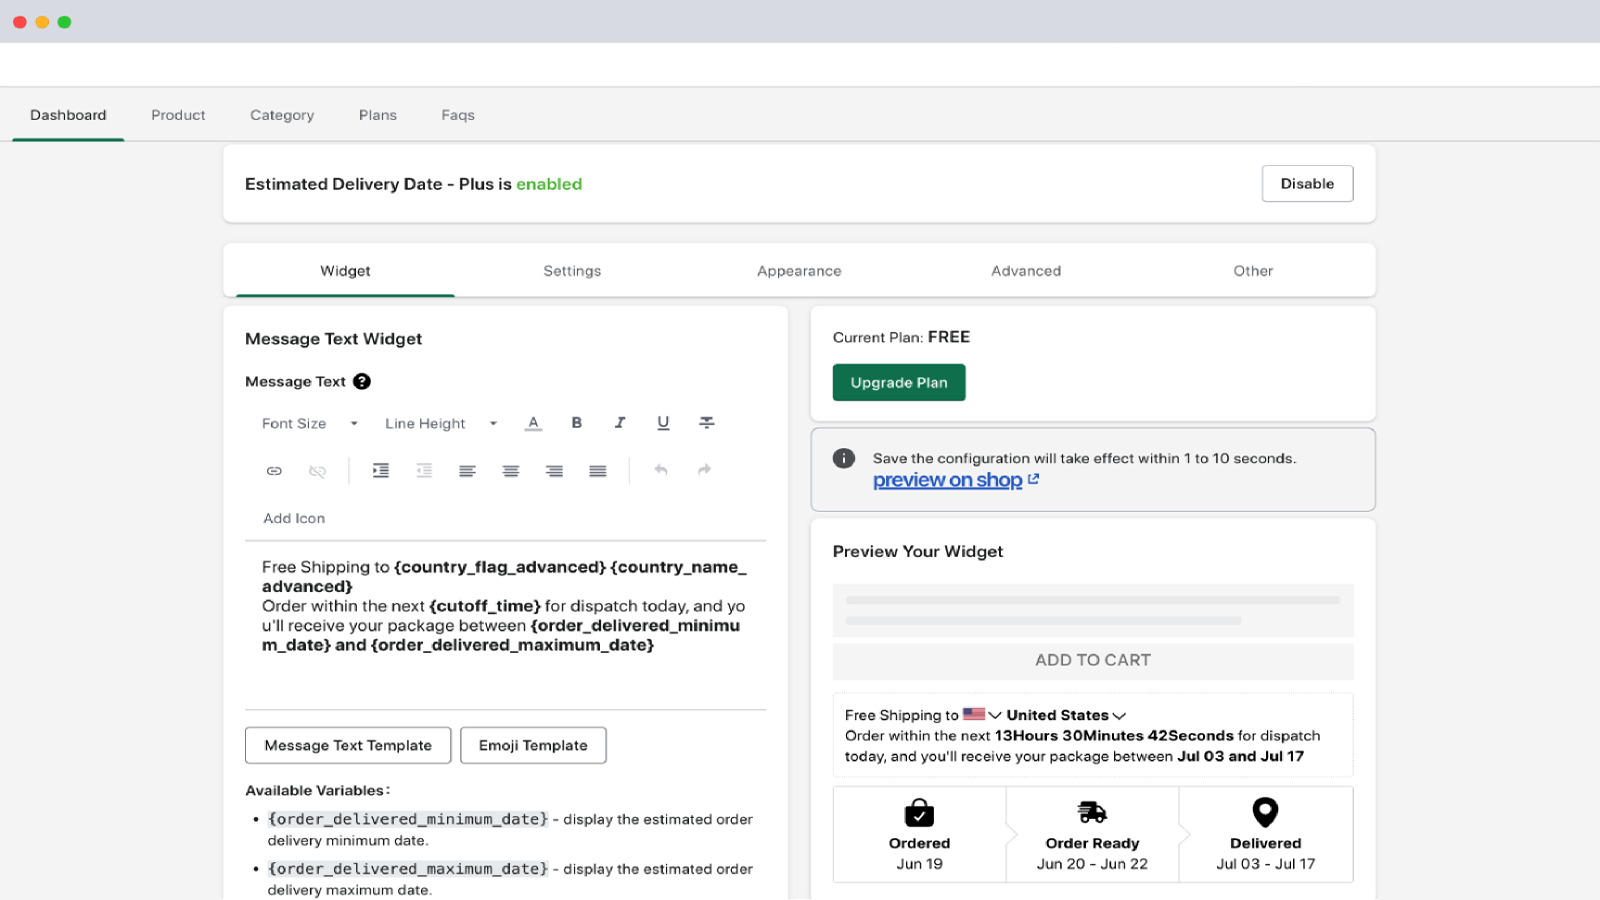Justify the message text
This screenshot has width=1600, height=900.
598,471
